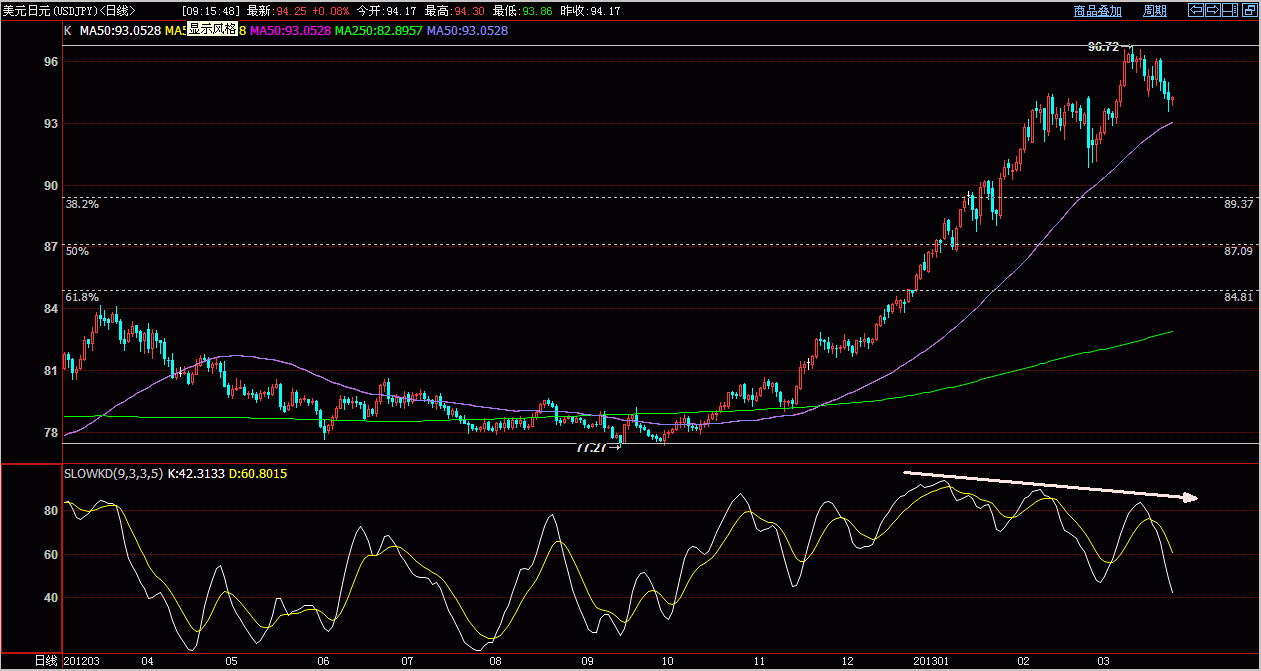
Task: Open the 商品叠加 overlay link
Action: pyautogui.click(x=1098, y=11)
